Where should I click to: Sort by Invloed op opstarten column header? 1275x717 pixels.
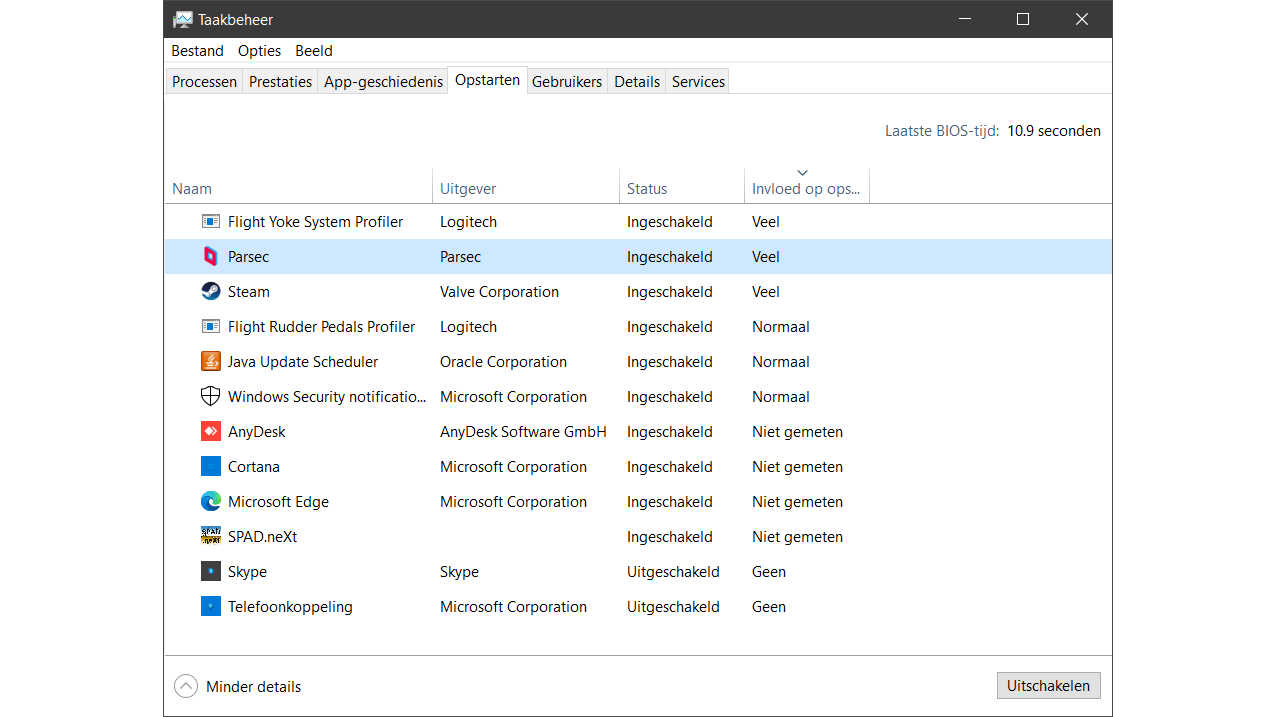tap(805, 188)
